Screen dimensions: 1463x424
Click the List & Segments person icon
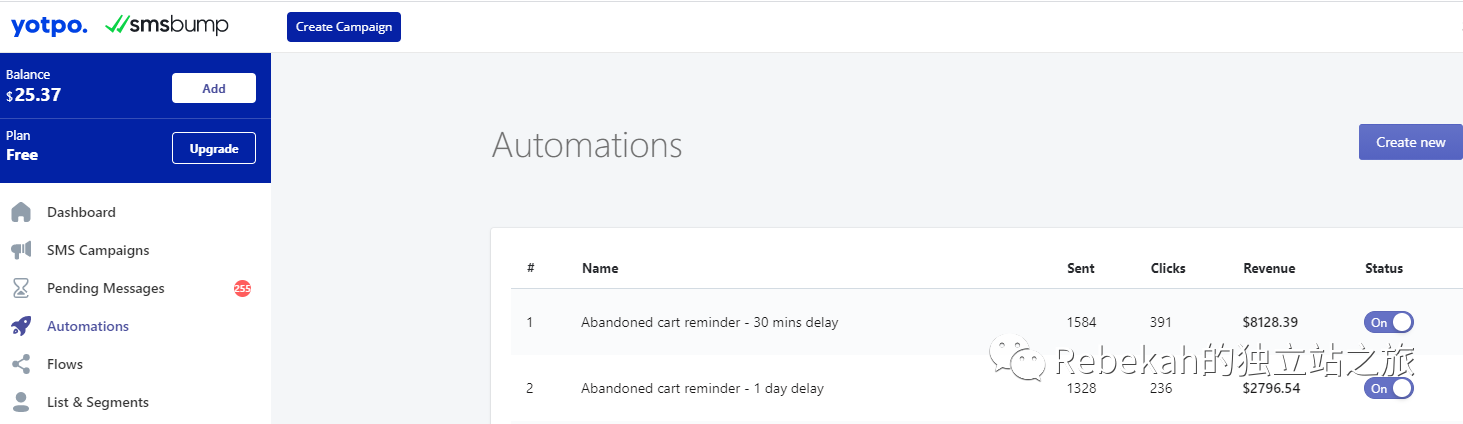(x=20, y=402)
